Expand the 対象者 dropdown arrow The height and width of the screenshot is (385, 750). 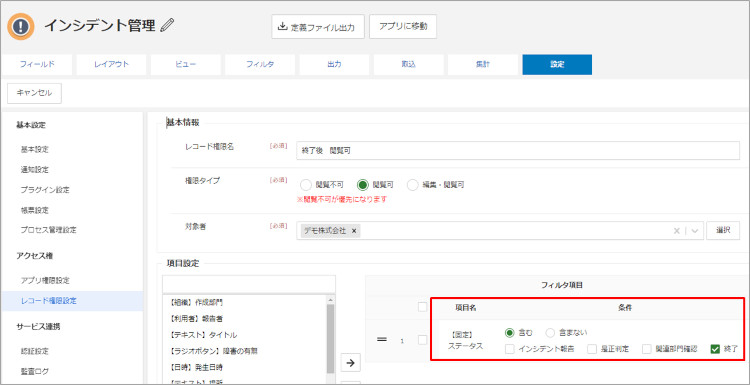[695, 231]
